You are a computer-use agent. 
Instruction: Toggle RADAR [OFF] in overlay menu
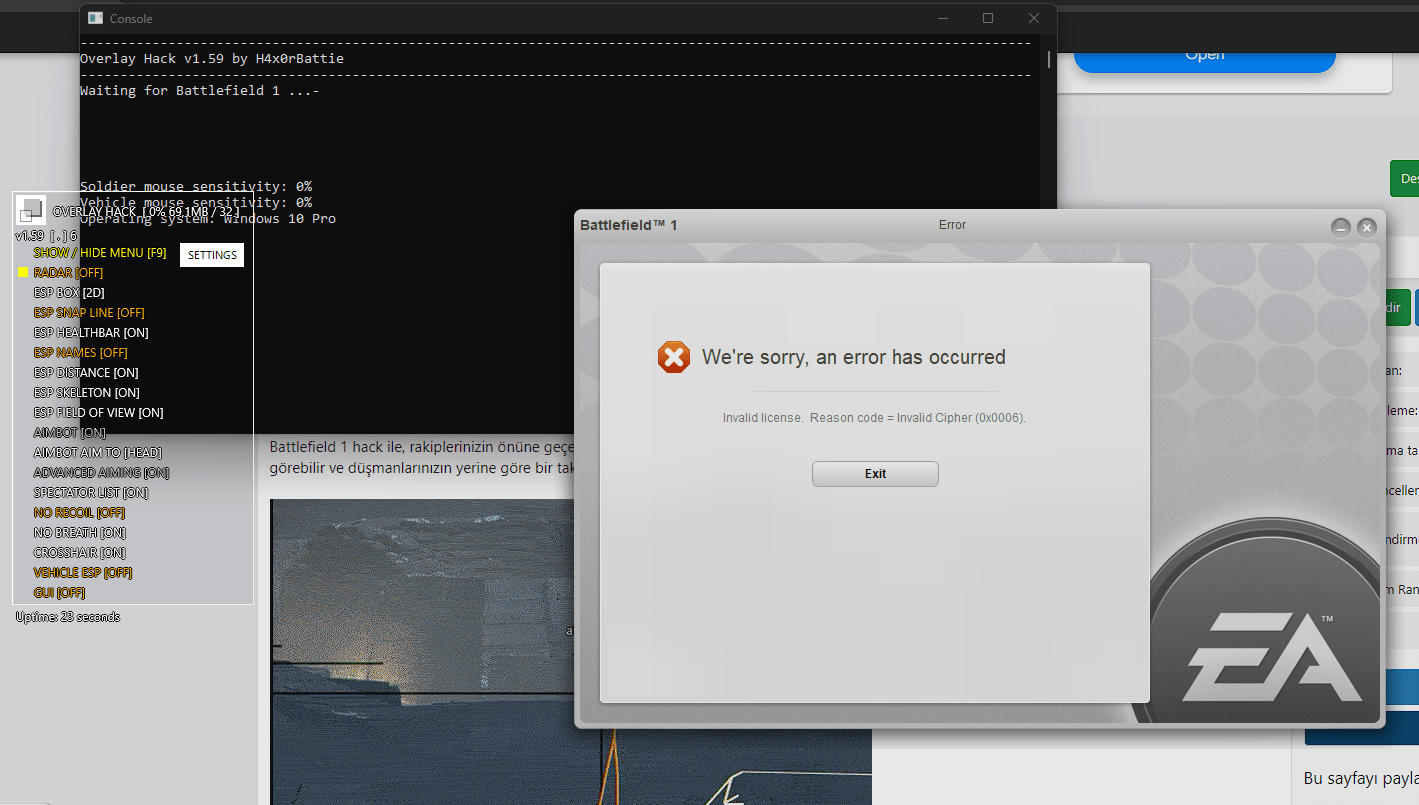coord(68,272)
